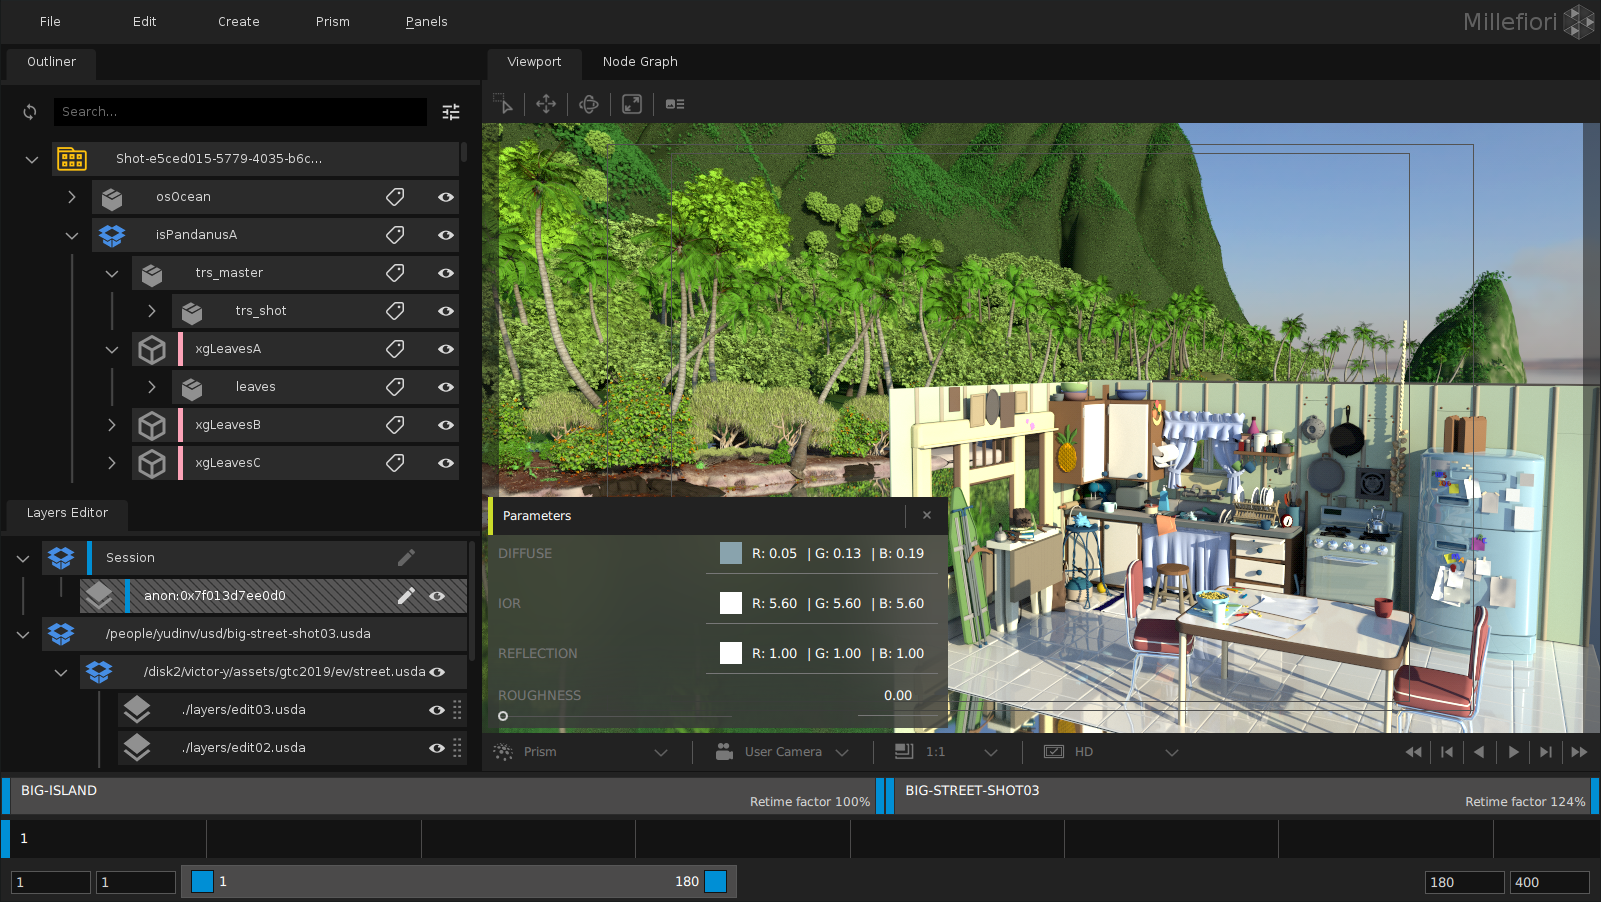Activate the selection tool in viewport toolbar
1601x902 pixels.
pos(503,104)
